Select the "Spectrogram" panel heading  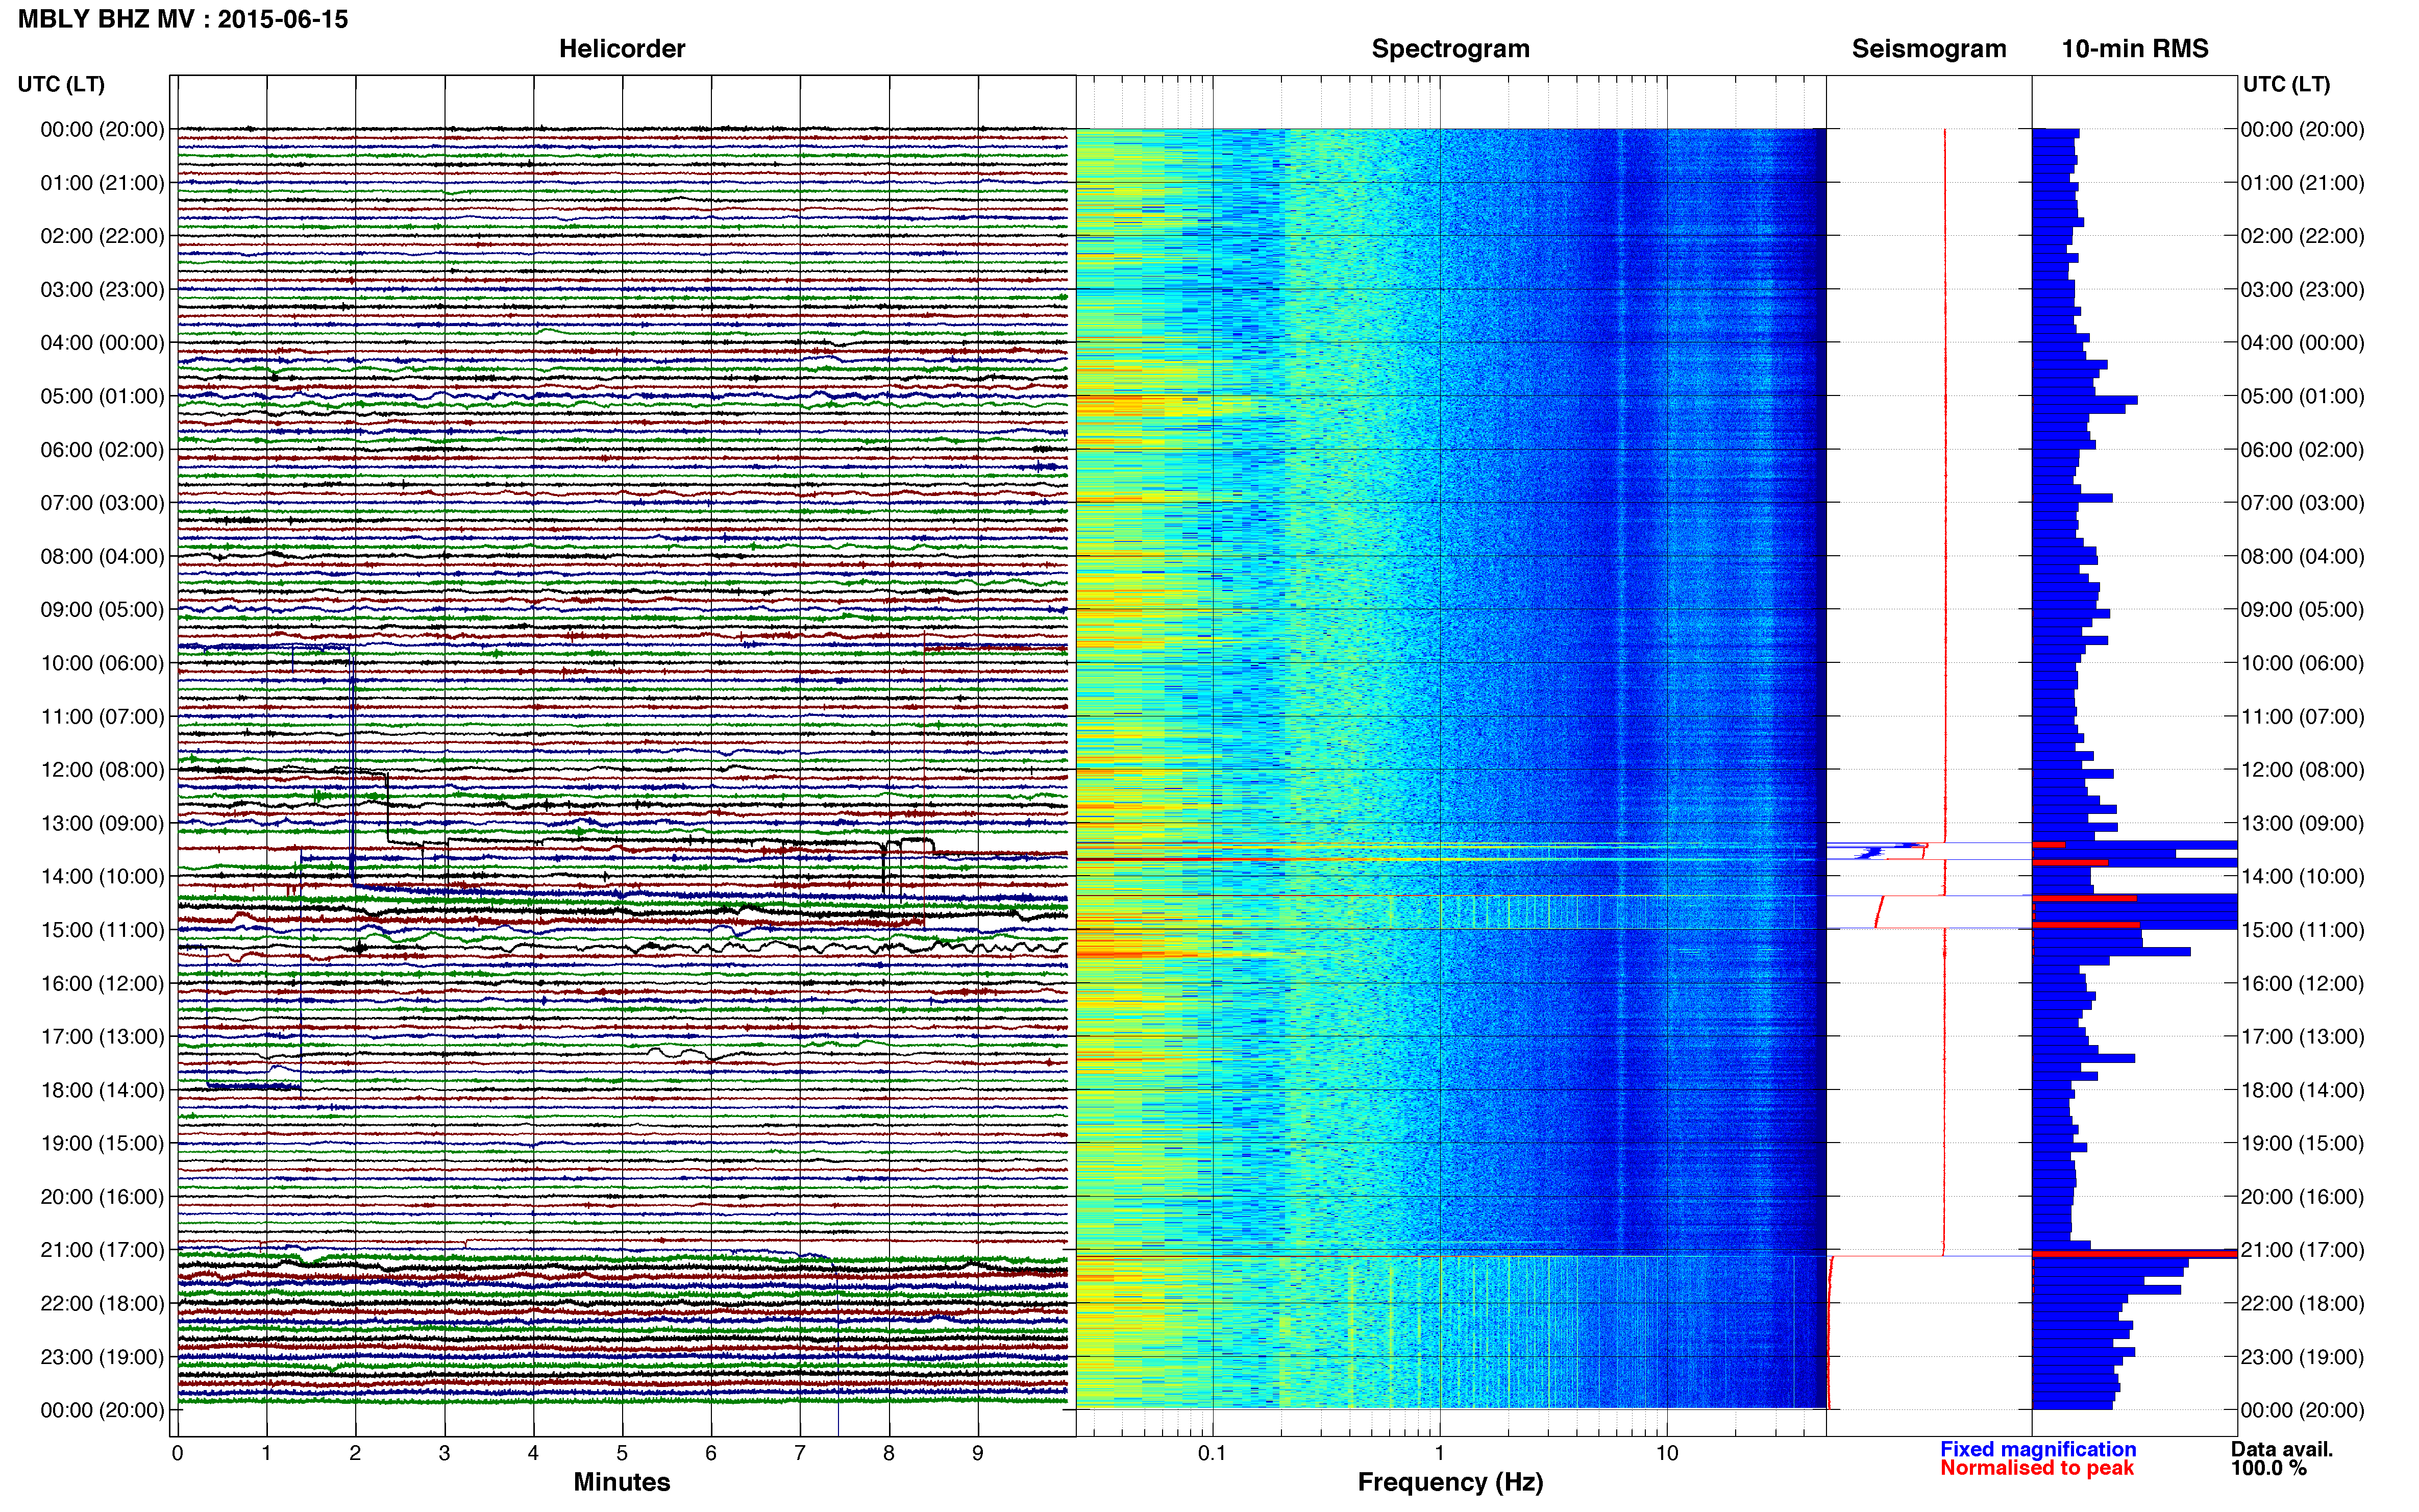(x=1450, y=49)
